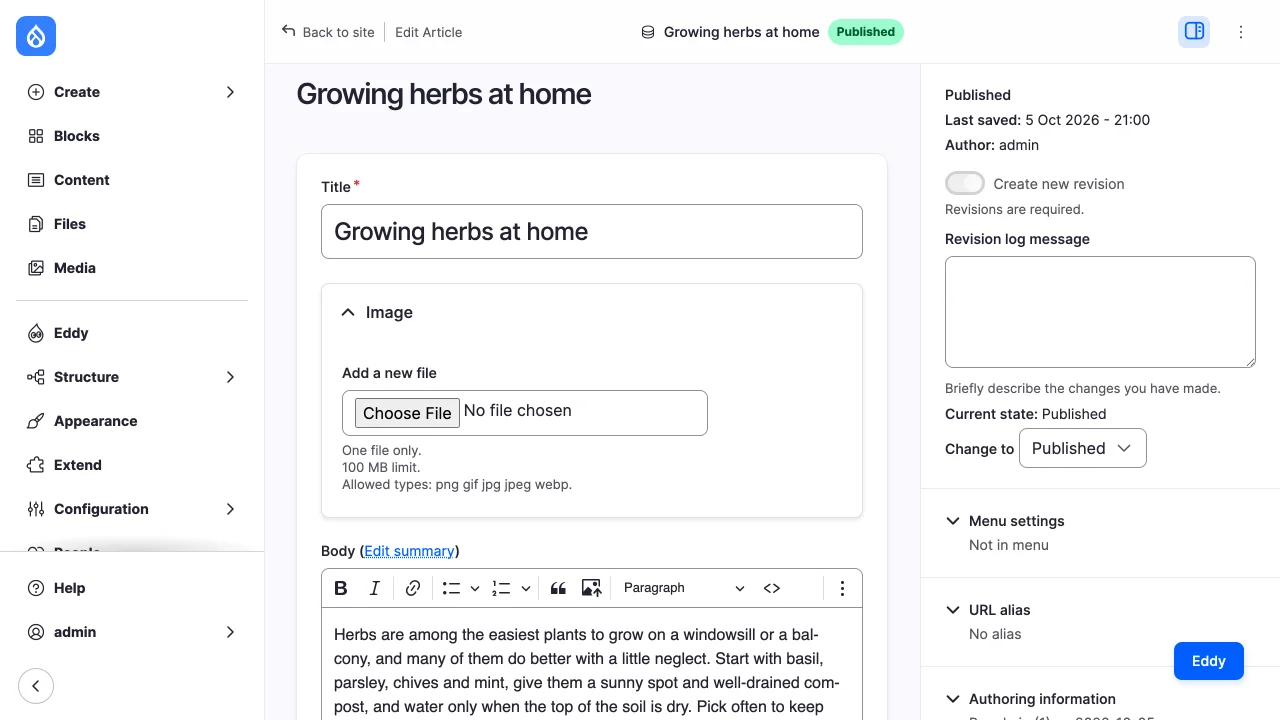
Task: Collapse the Image section
Action: click(x=592, y=313)
